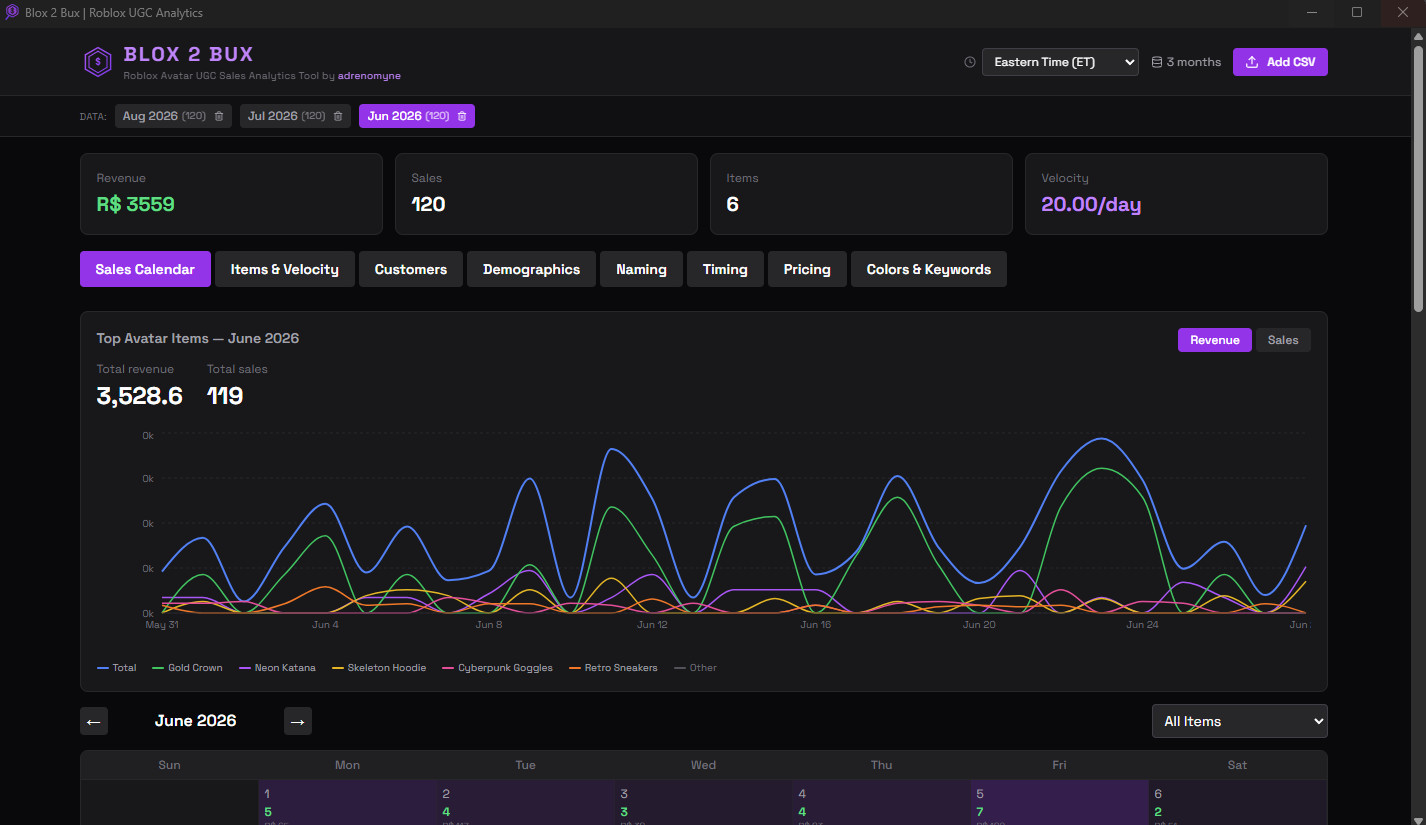
Task: Switch chart to Revenue view
Action: point(1214,340)
